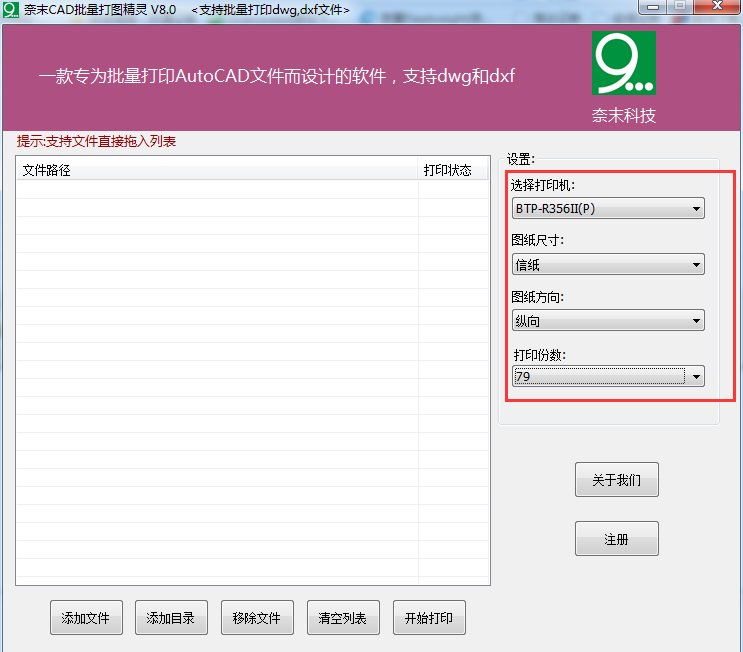Open the 图纸方向 orientation dropdown
Image resolution: width=743 pixels, height=652 pixels.
click(608, 320)
